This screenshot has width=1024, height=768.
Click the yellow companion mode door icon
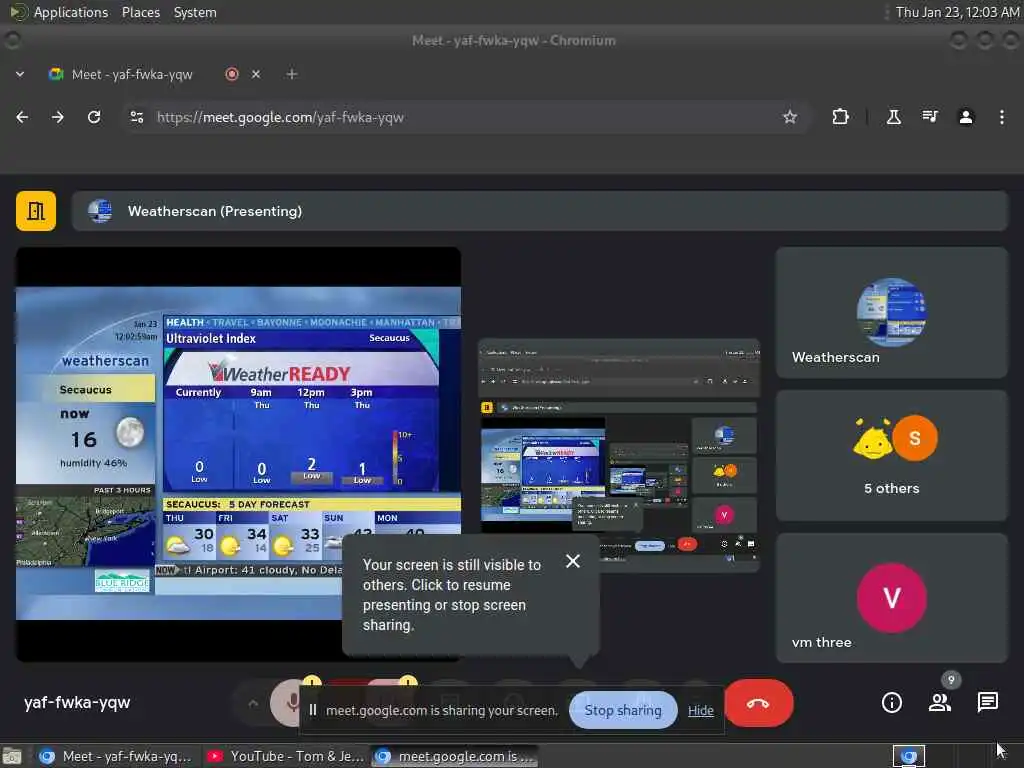[x=36, y=211]
